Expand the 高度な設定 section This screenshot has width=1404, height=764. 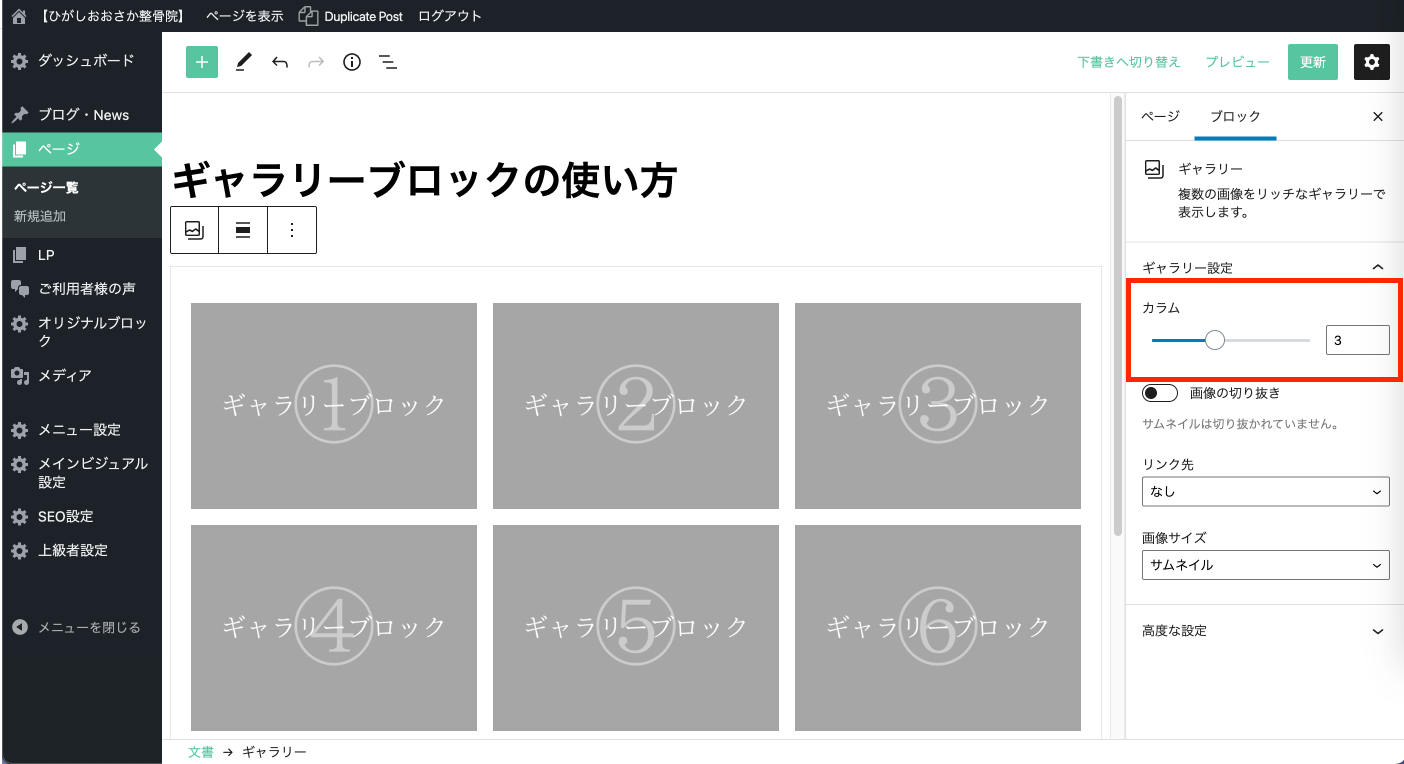tap(1265, 631)
